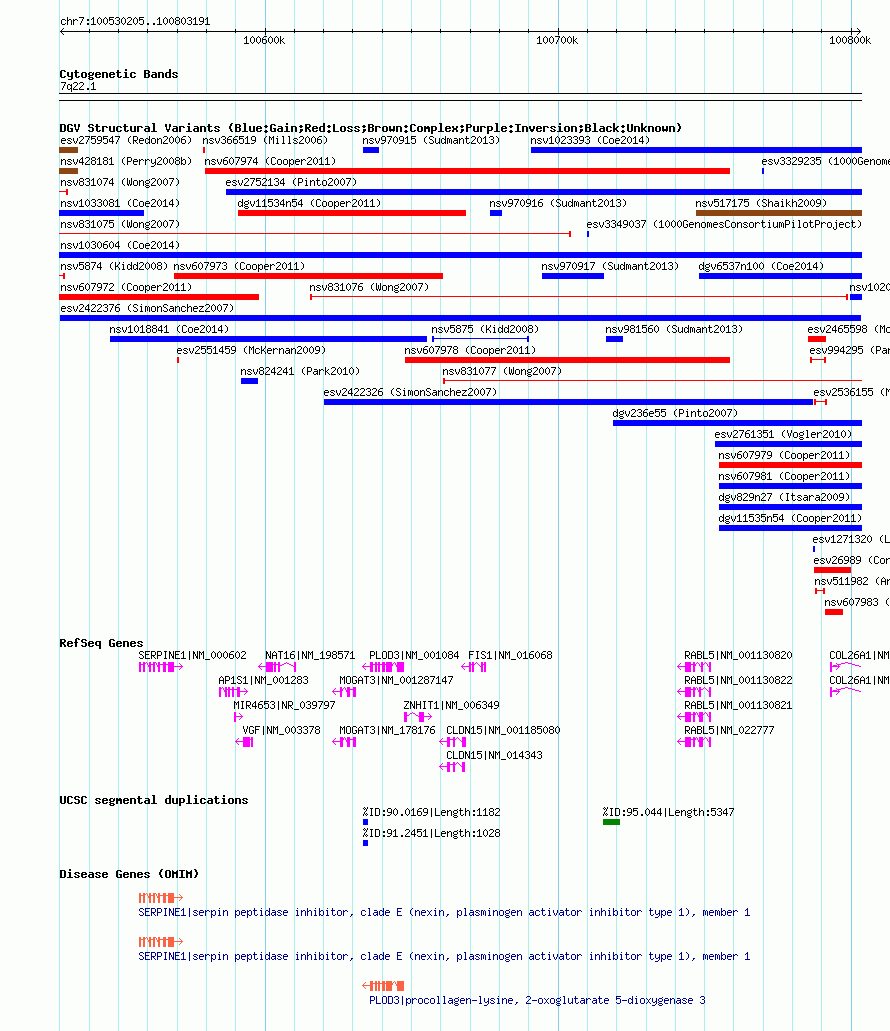Click the esv2422326 (SimonSanchez2007) label

[410, 393]
